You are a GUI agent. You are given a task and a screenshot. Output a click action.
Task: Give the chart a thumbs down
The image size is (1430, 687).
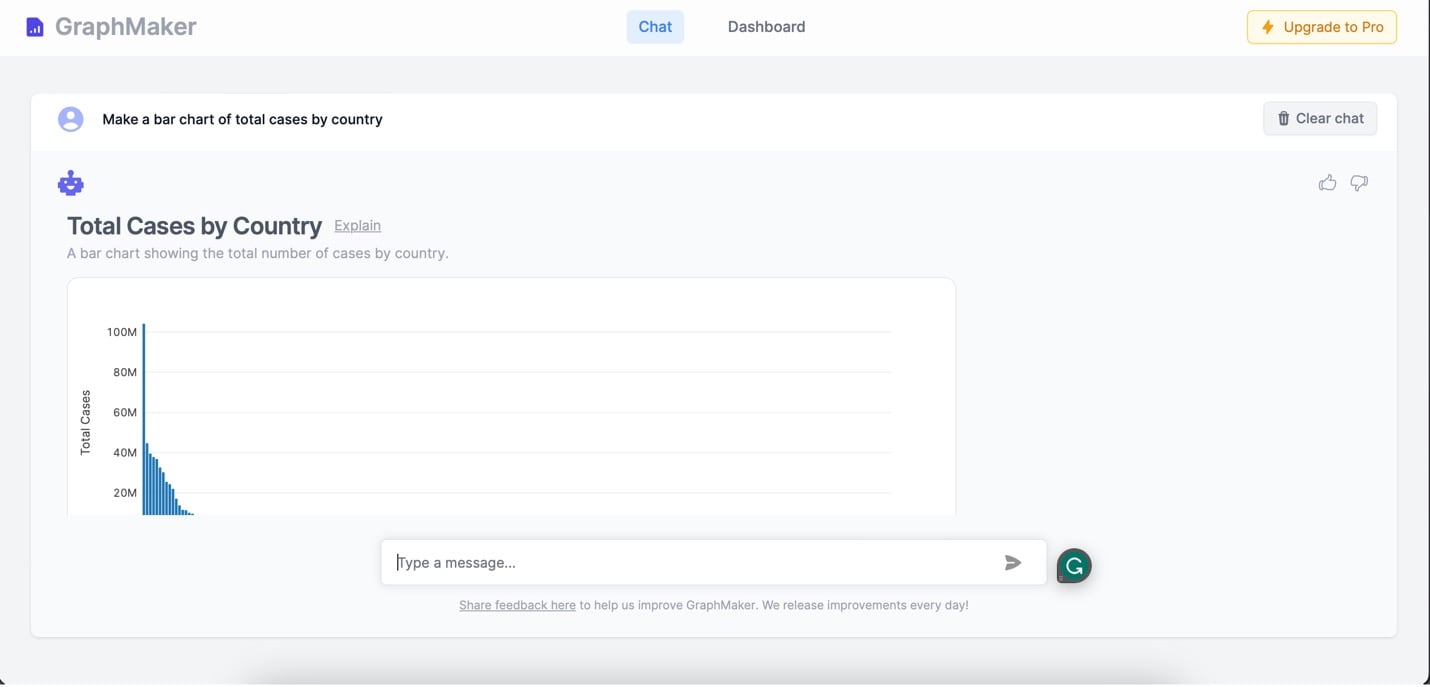[1359, 182]
